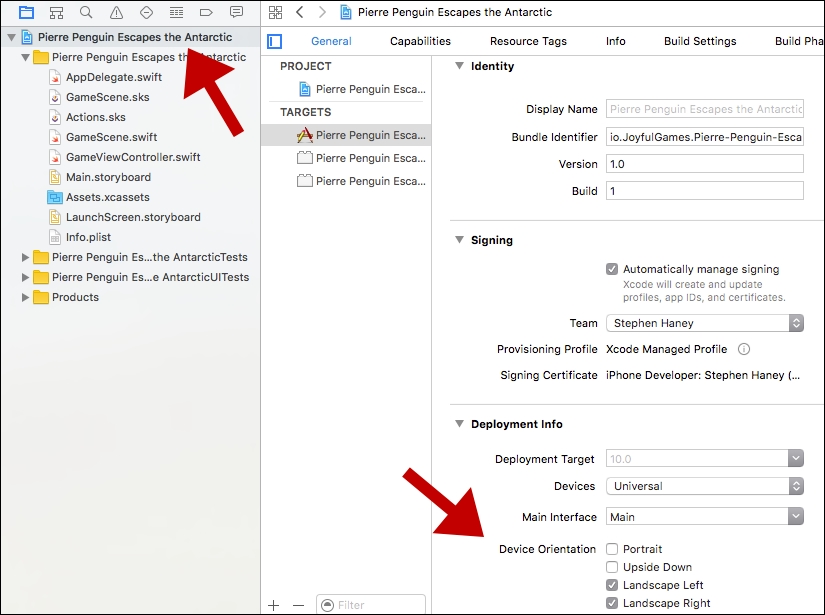Select Actions.sks in navigator
825x615 pixels.
[95, 117]
